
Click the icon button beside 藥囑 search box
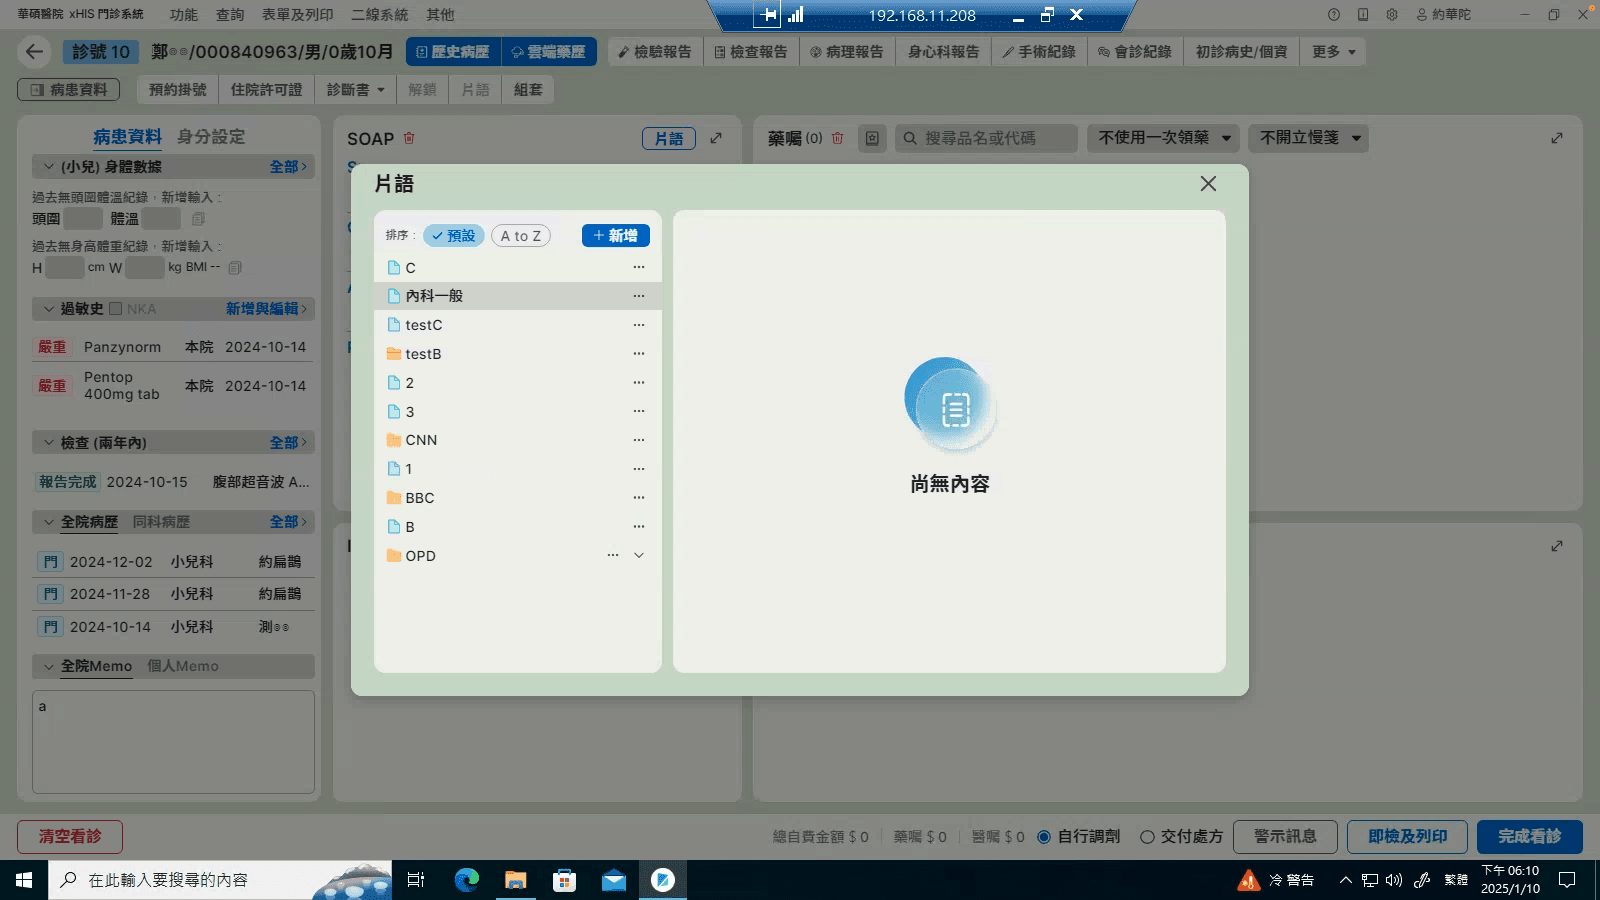[872, 138]
